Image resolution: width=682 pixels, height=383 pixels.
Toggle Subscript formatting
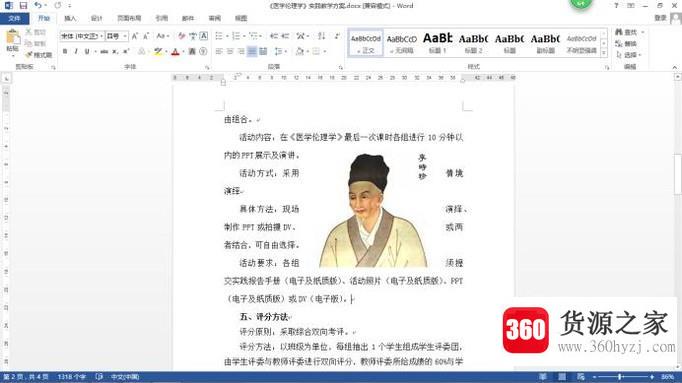(x=115, y=52)
